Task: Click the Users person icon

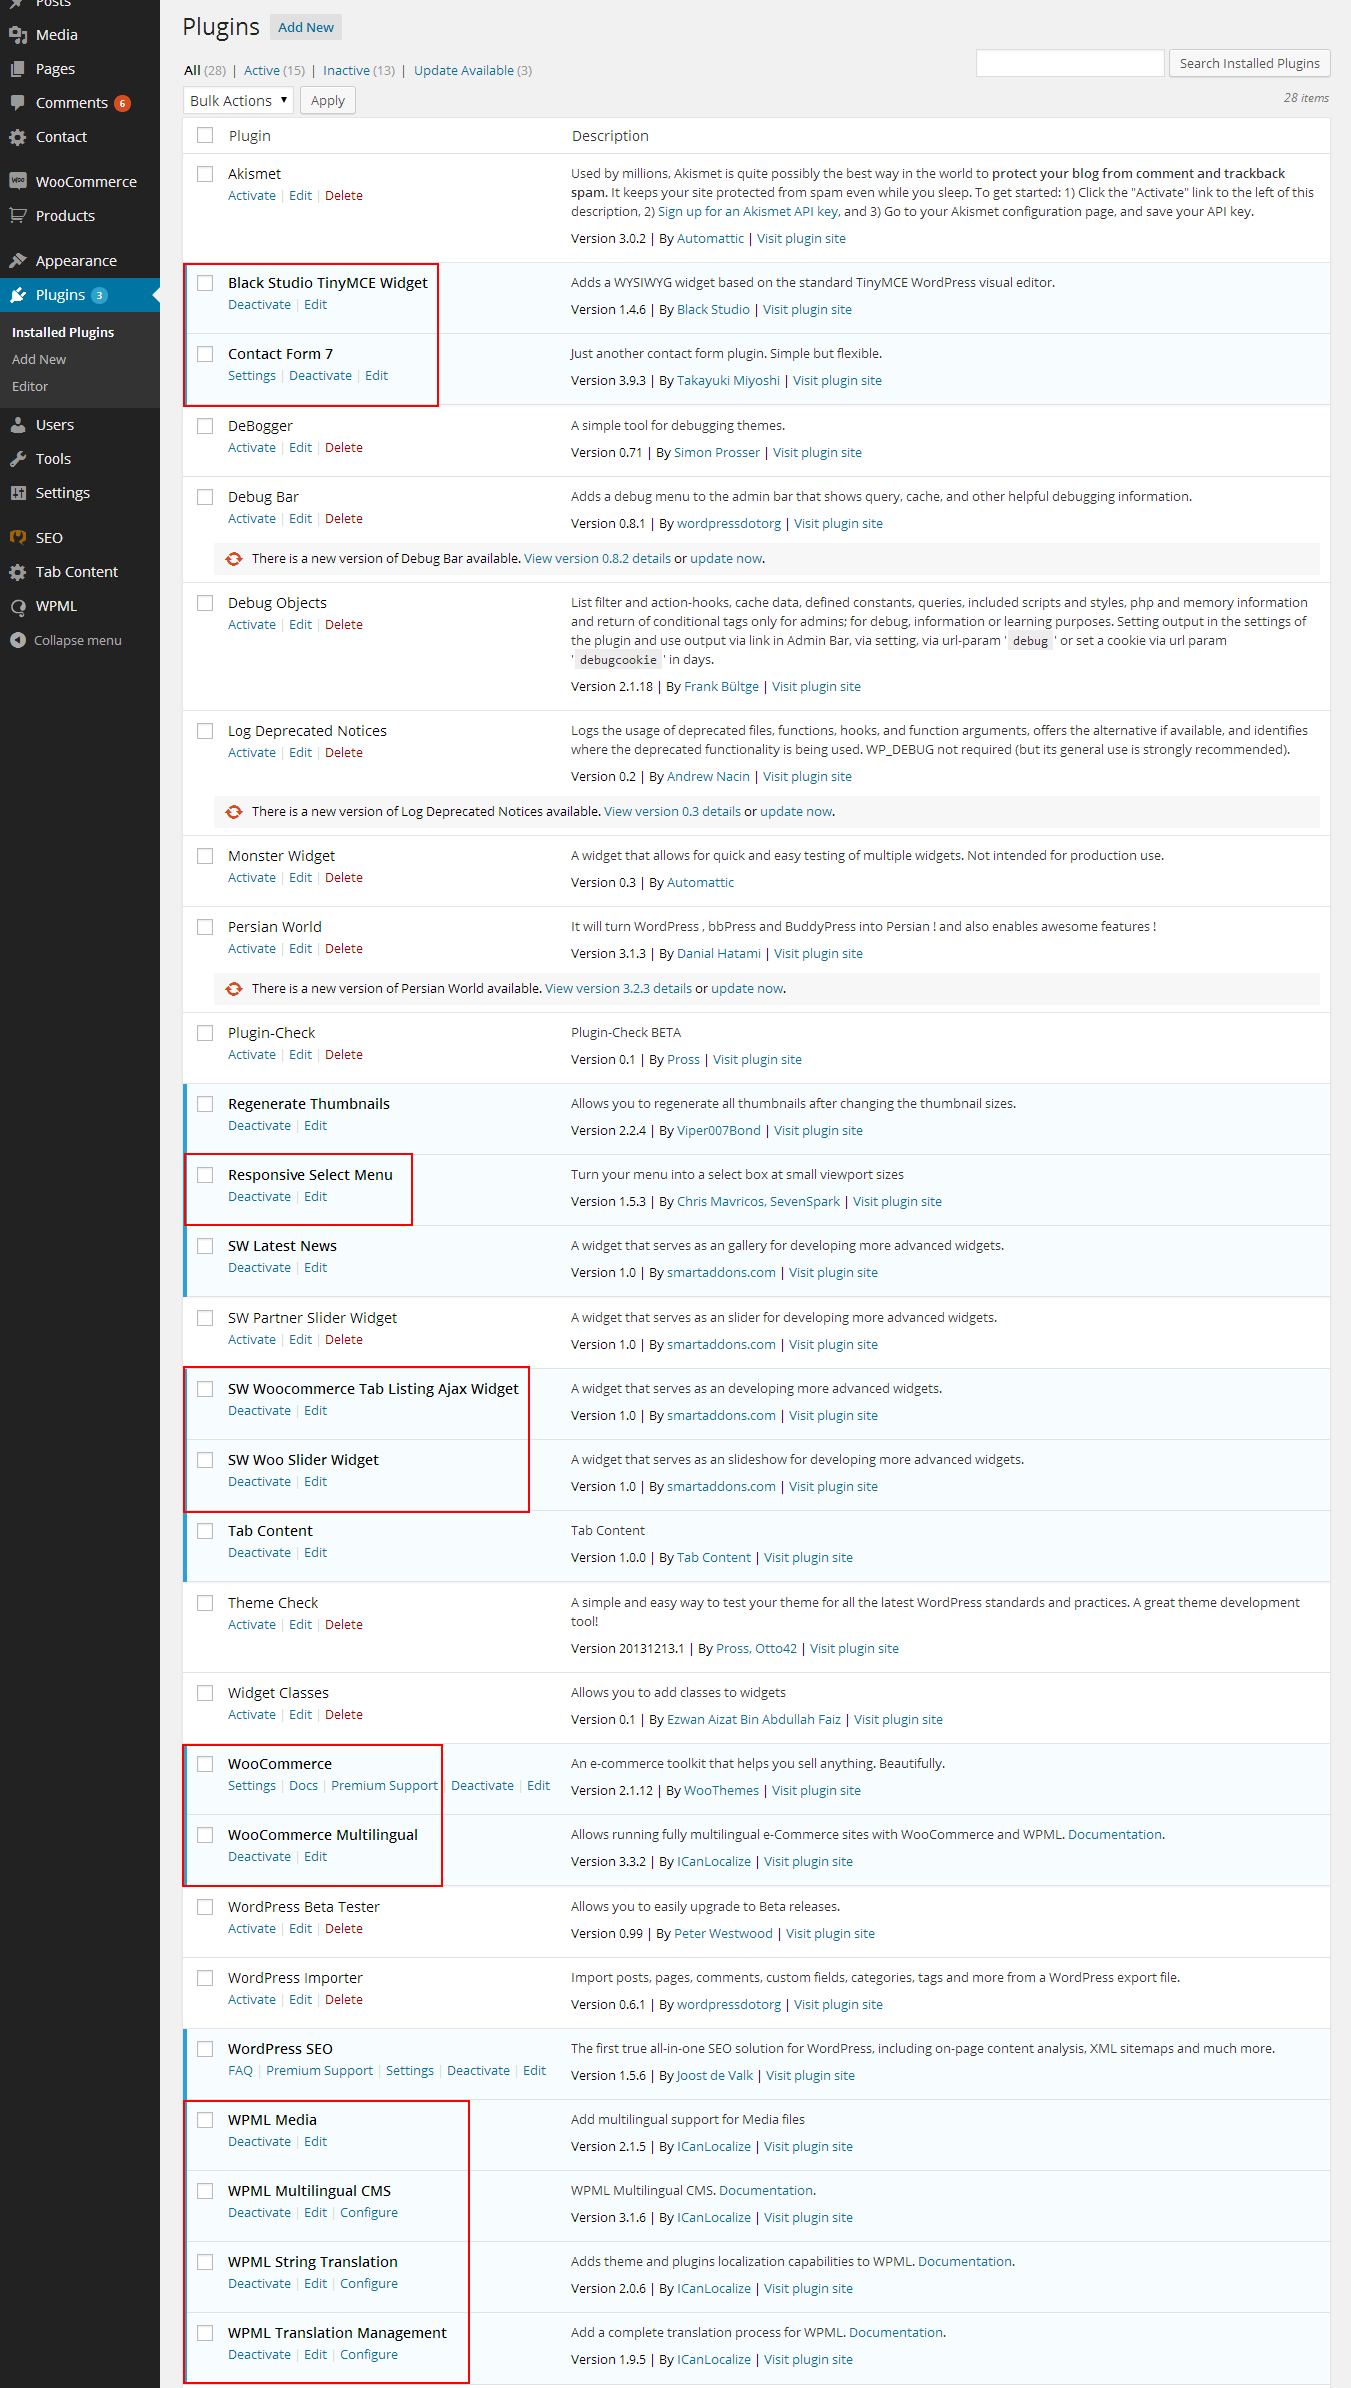Action: coord(18,425)
